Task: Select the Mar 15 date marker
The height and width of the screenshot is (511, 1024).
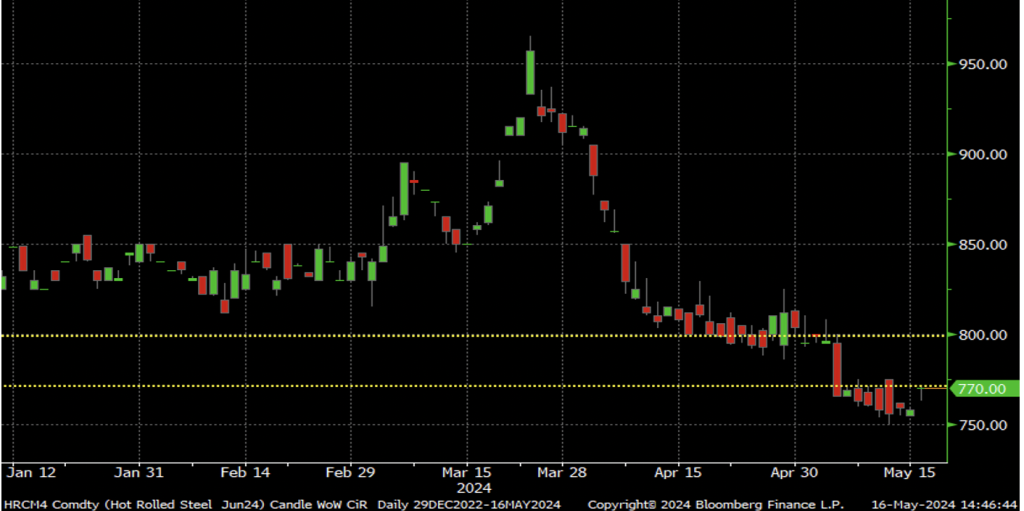Action: [467, 471]
